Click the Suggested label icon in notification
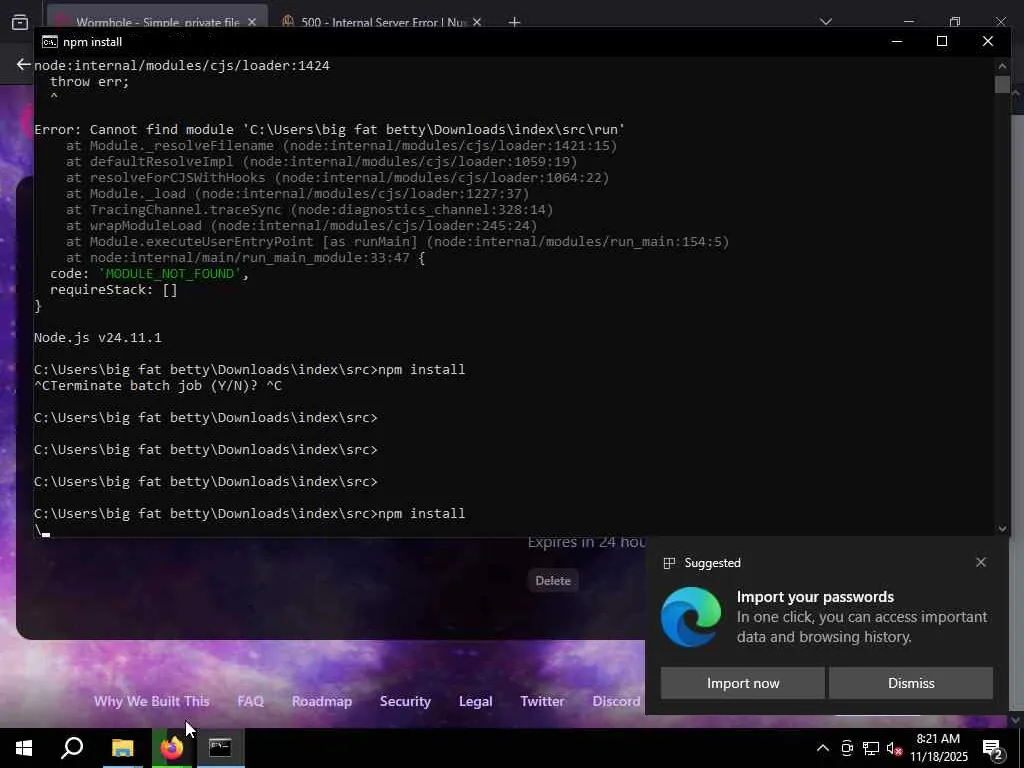 click(x=669, y=563)
